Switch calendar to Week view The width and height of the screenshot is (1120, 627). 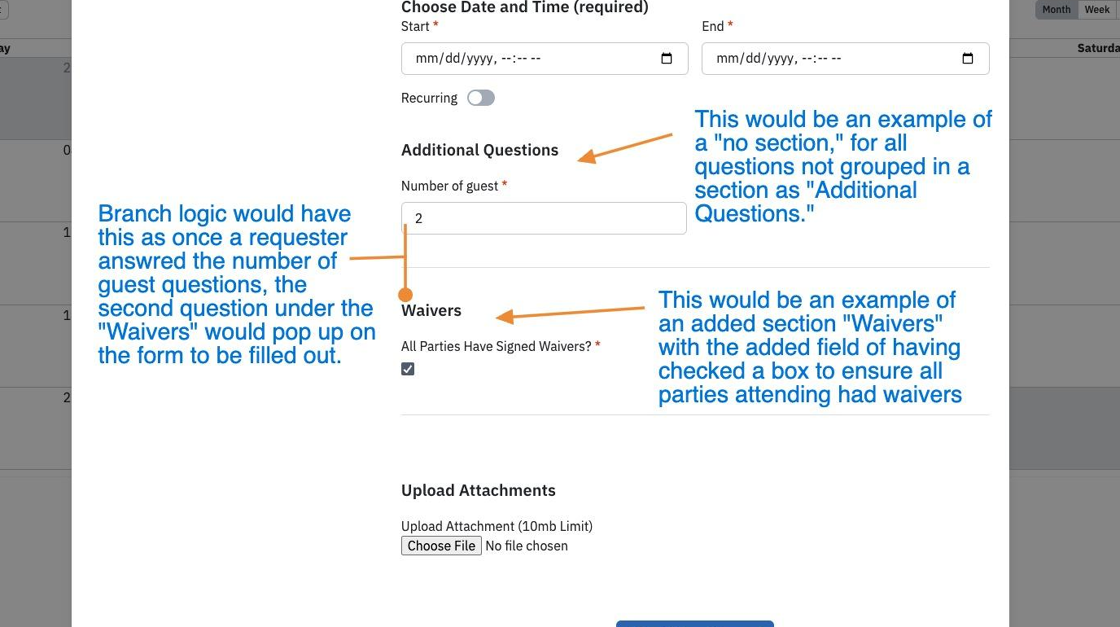(1097, 9)
